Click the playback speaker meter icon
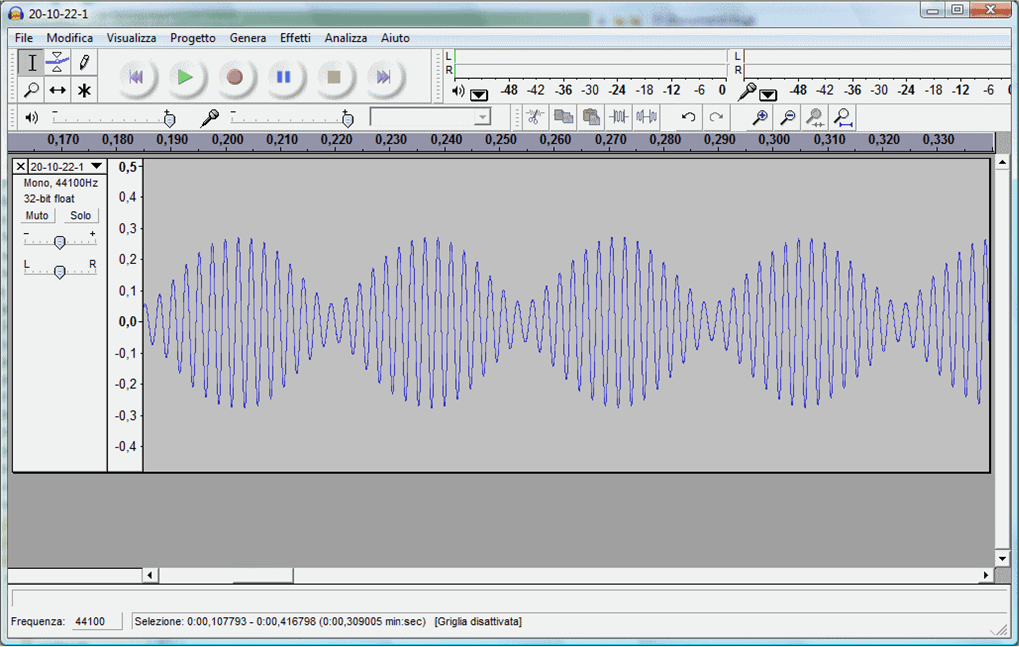 click(458, 91)
